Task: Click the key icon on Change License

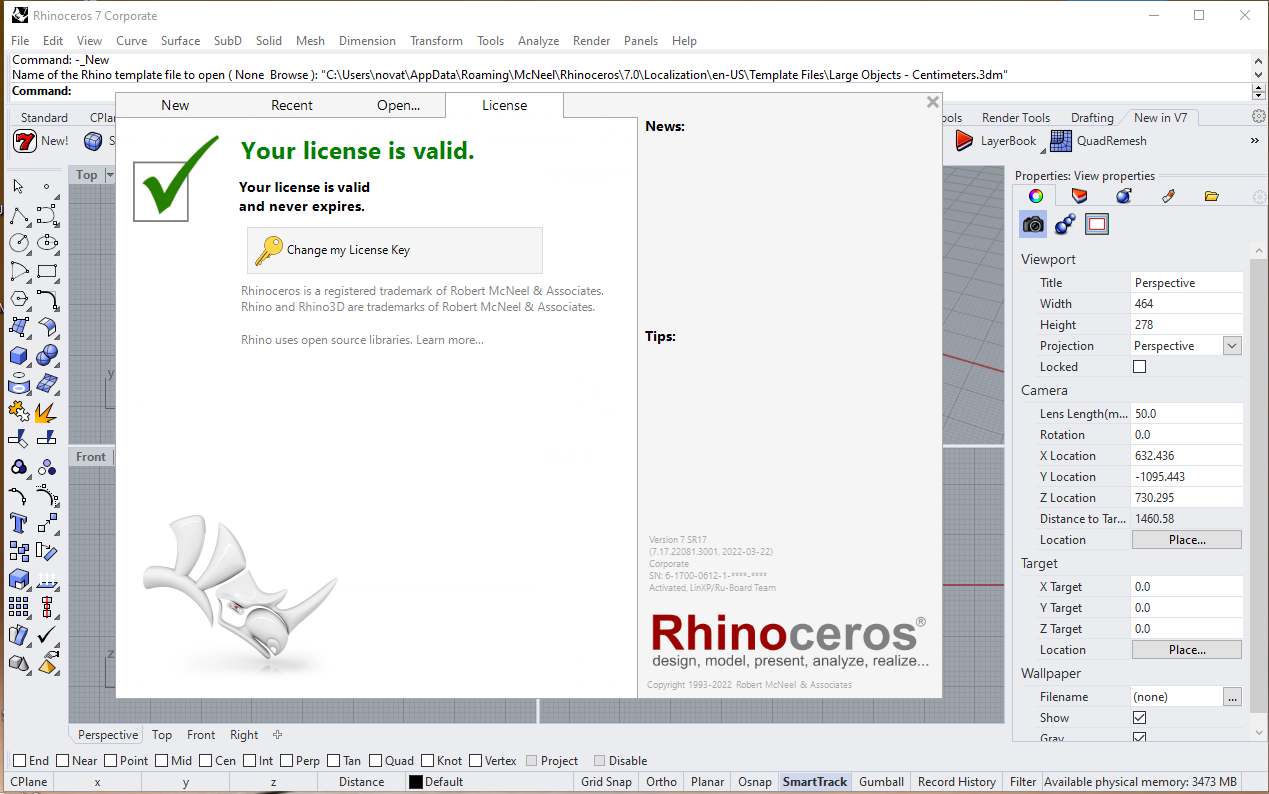Action: pos(268,250)
